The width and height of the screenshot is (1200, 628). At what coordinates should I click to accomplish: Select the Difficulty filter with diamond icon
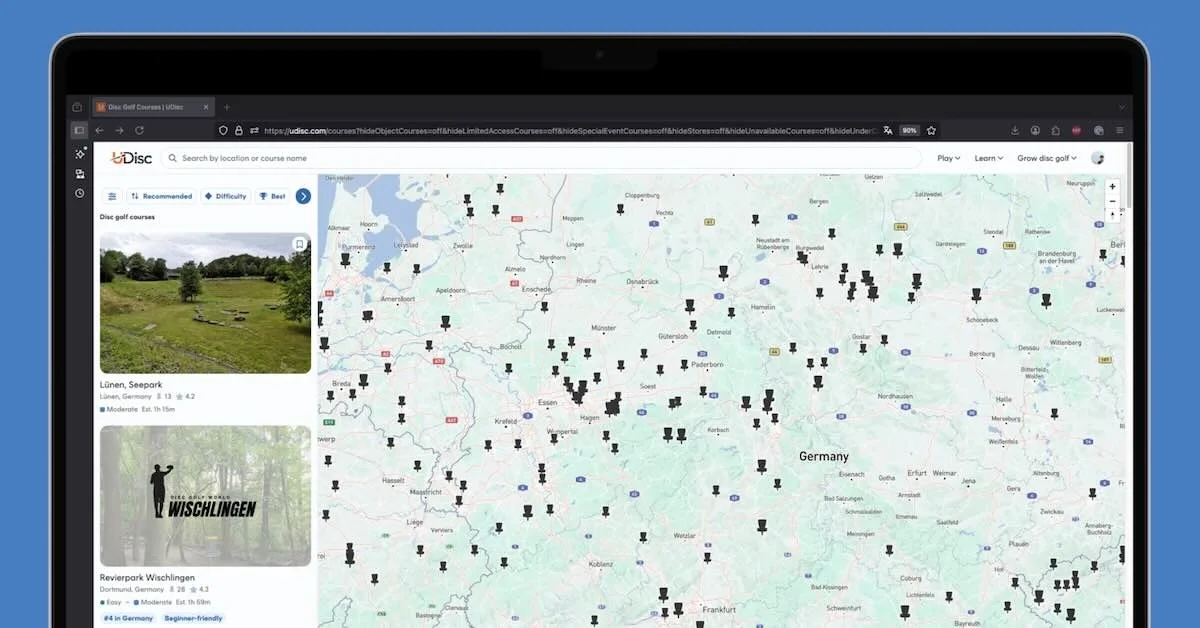[225, 196]
